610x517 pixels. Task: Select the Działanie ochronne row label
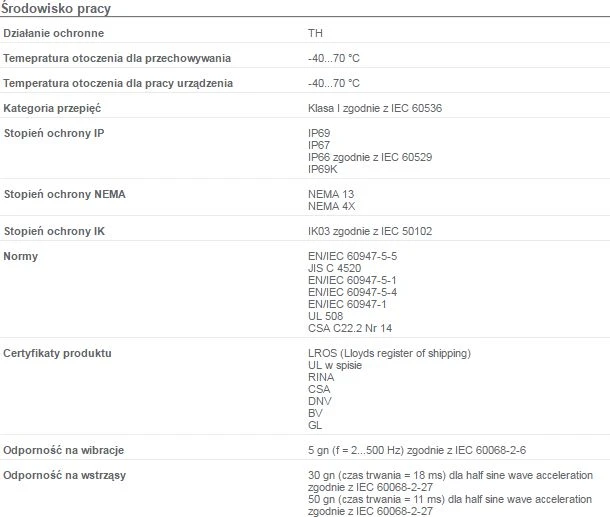click(54, 33)
